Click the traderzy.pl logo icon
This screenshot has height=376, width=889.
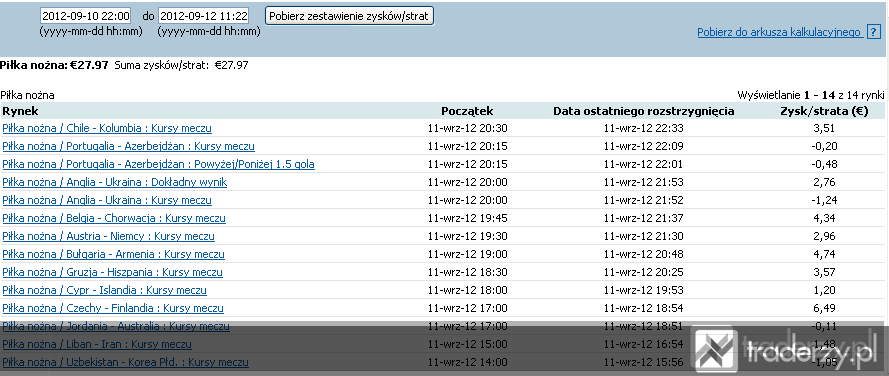point(717,350)
